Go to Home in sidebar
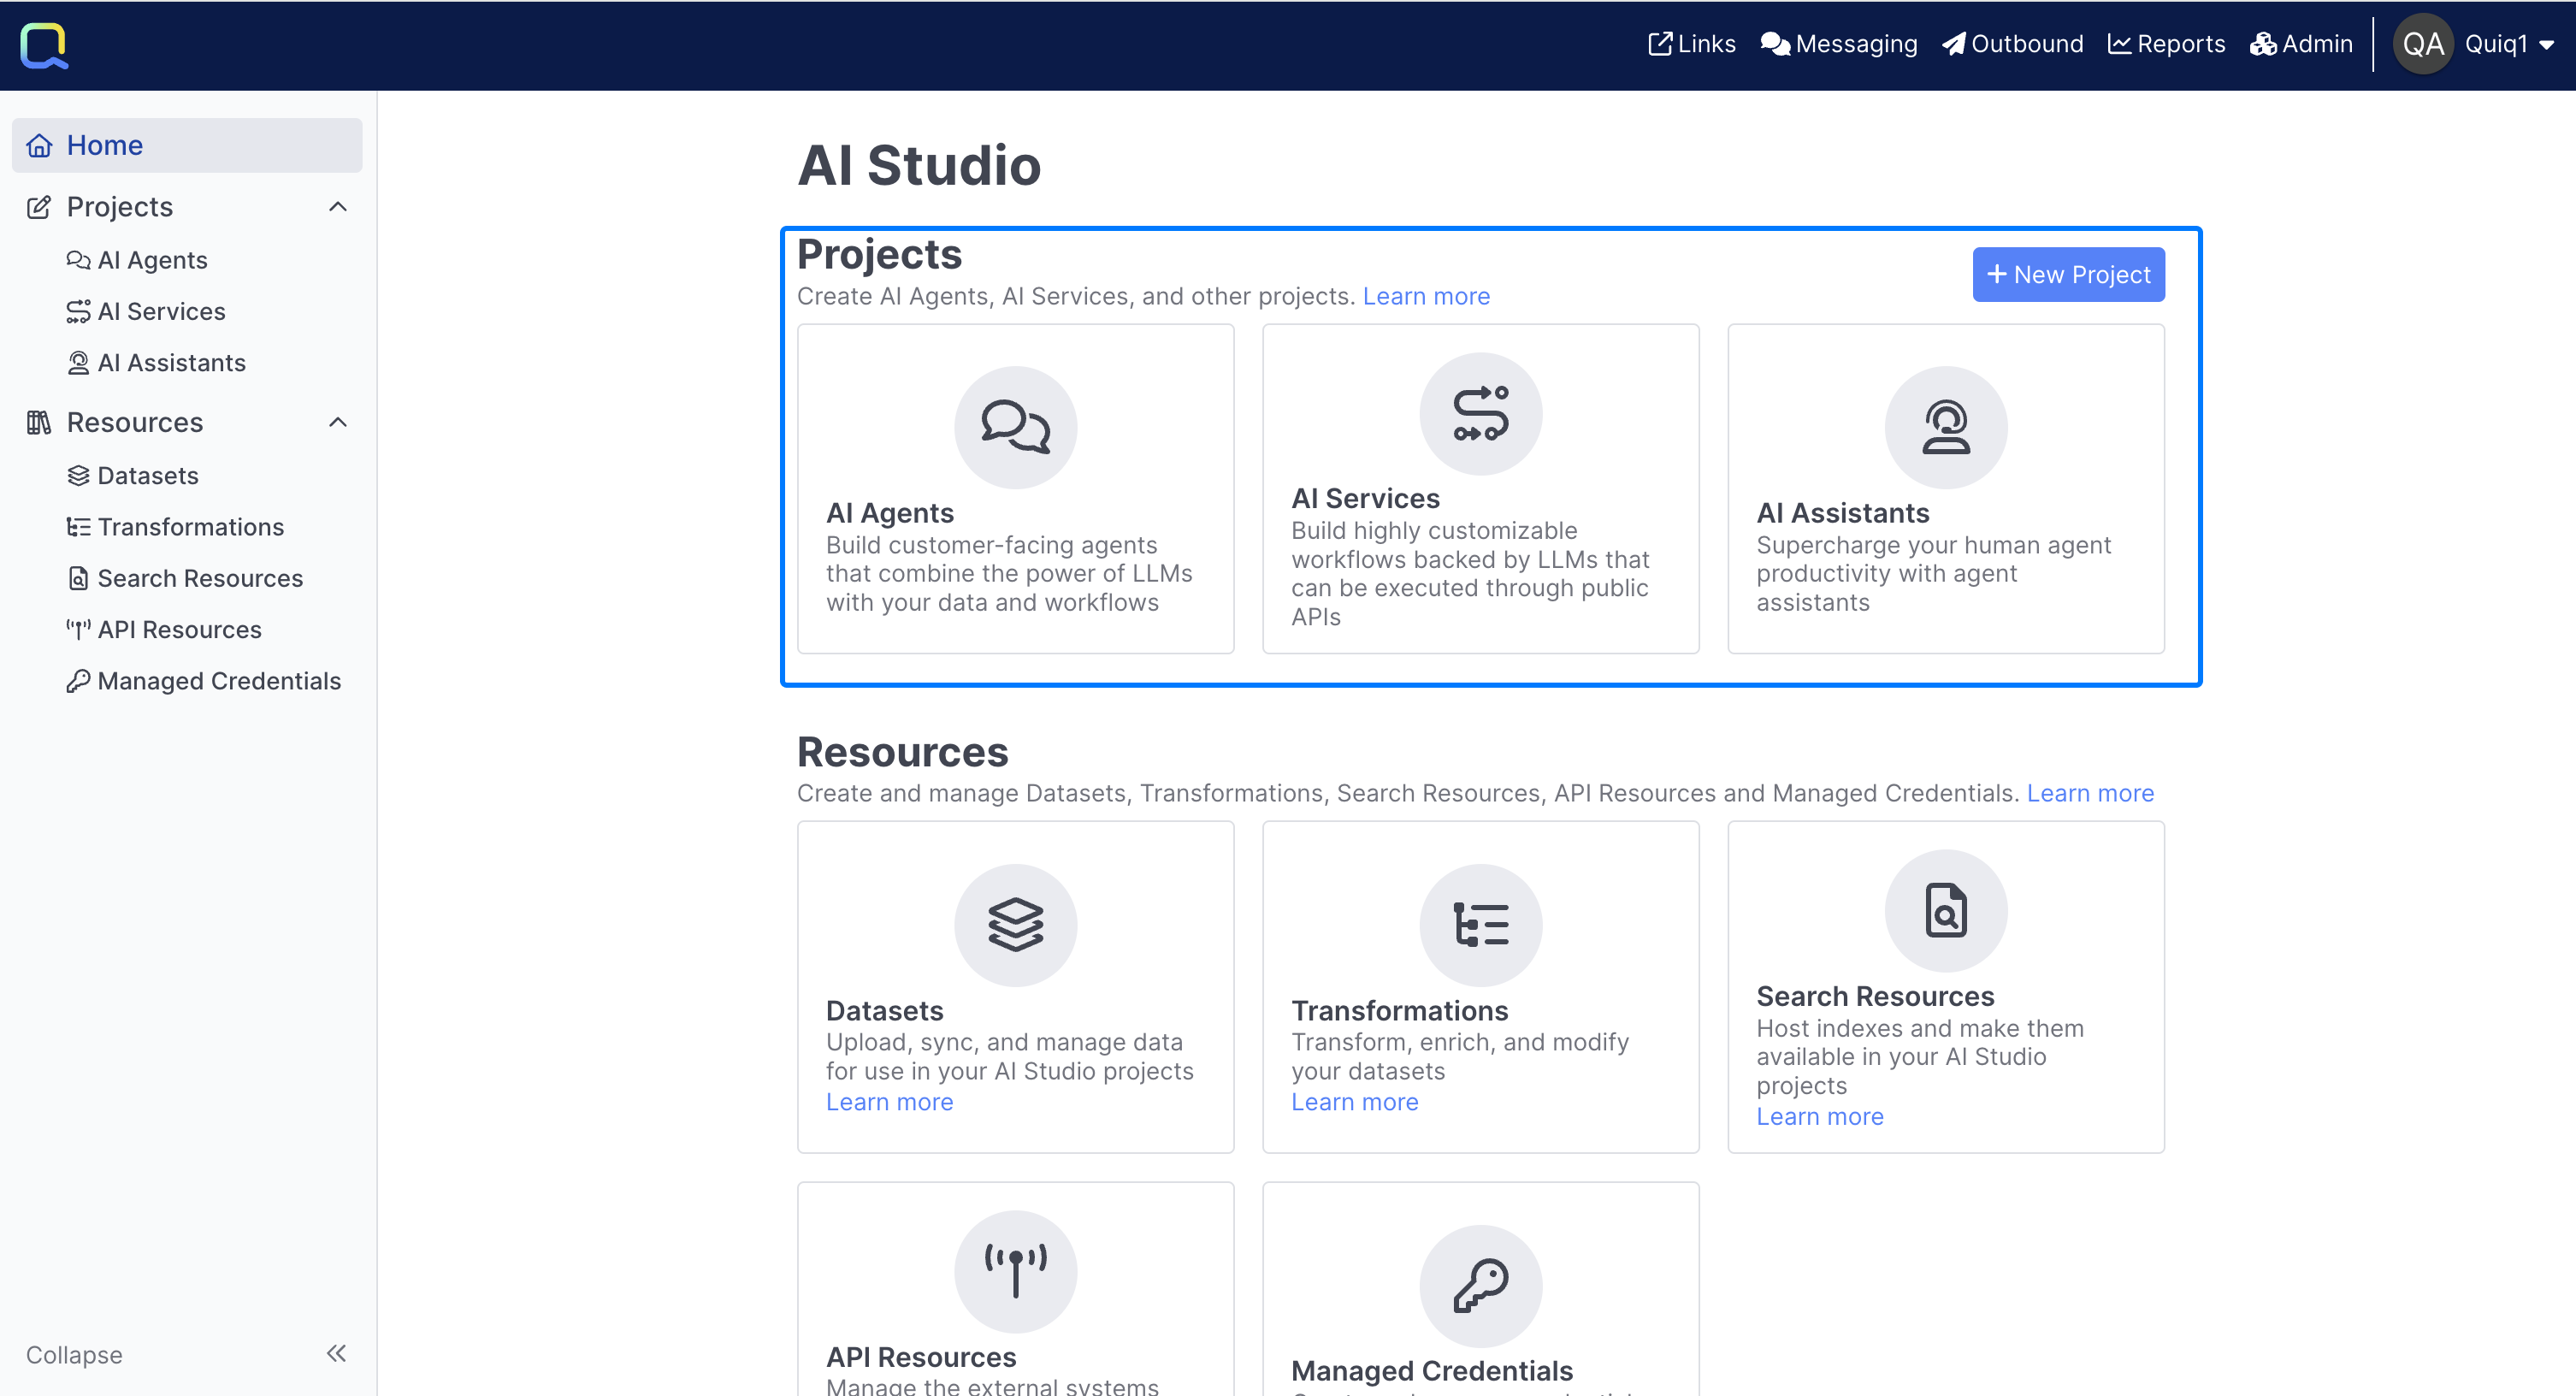 click(104, 145)
